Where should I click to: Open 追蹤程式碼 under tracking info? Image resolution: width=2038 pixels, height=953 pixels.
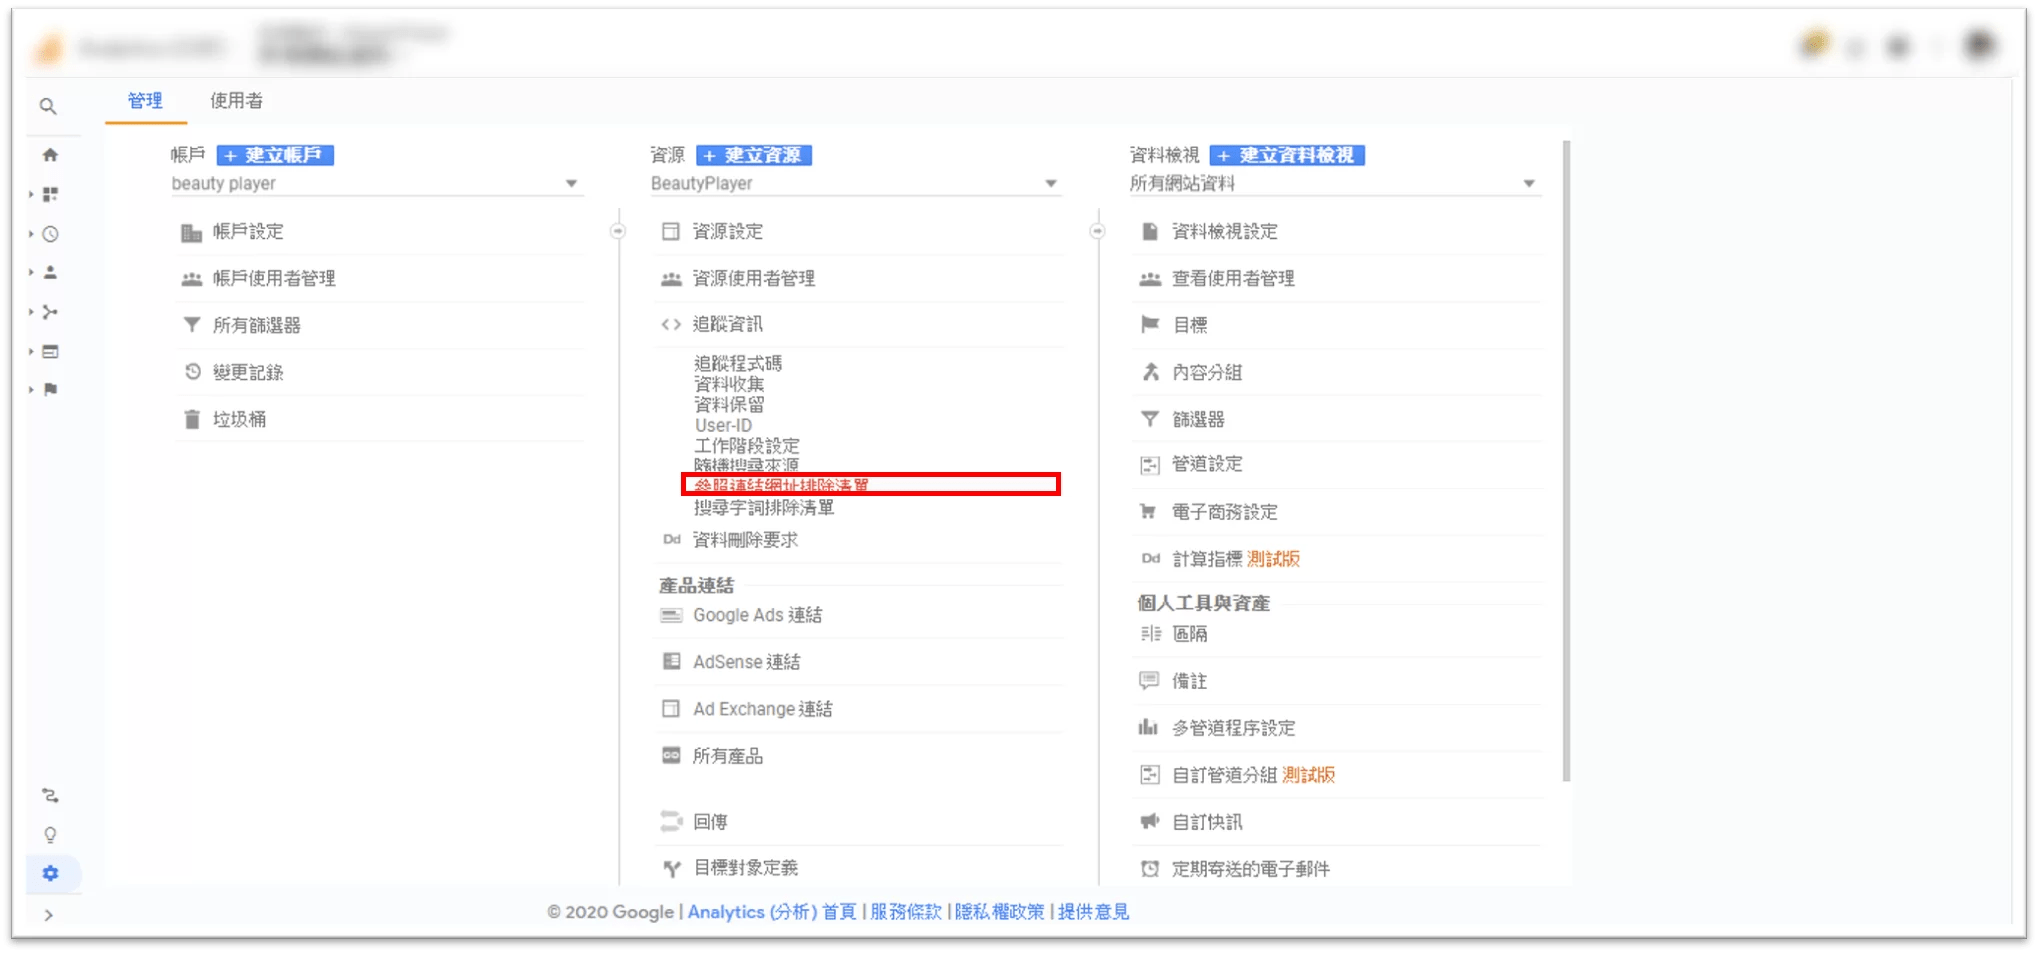[738, 363]
